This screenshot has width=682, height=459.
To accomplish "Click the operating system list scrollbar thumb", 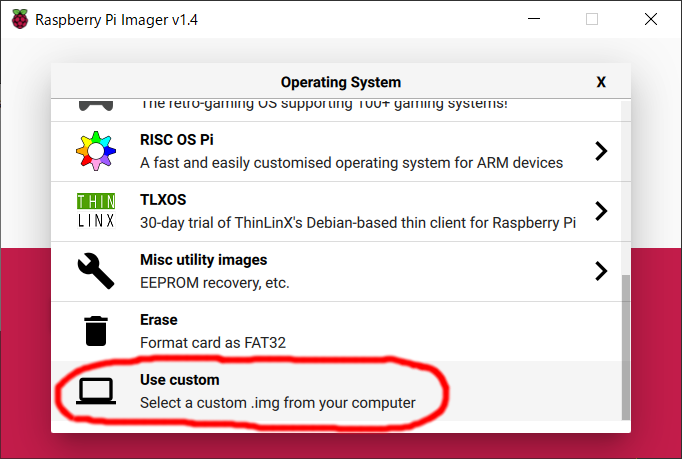I will pos(626,347).
